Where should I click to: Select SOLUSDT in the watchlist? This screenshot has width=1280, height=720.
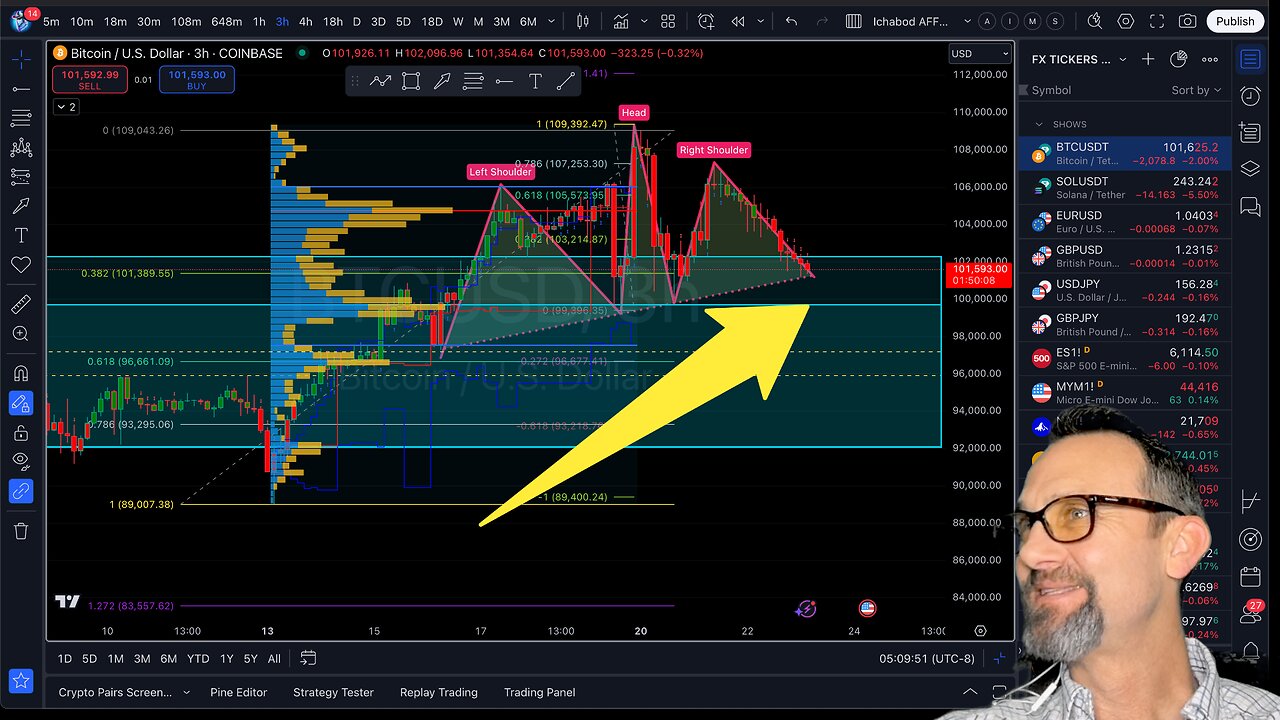click(1125, 187)
